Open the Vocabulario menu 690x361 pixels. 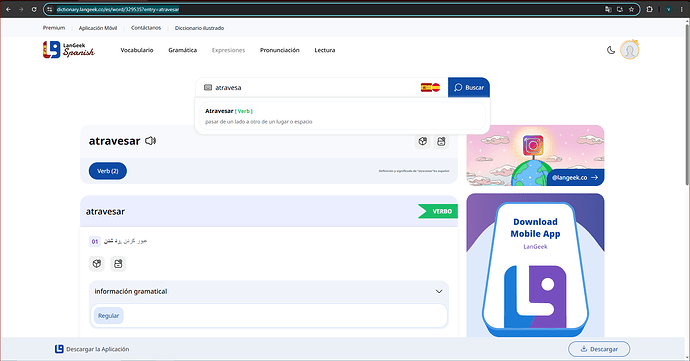point(137,50)
